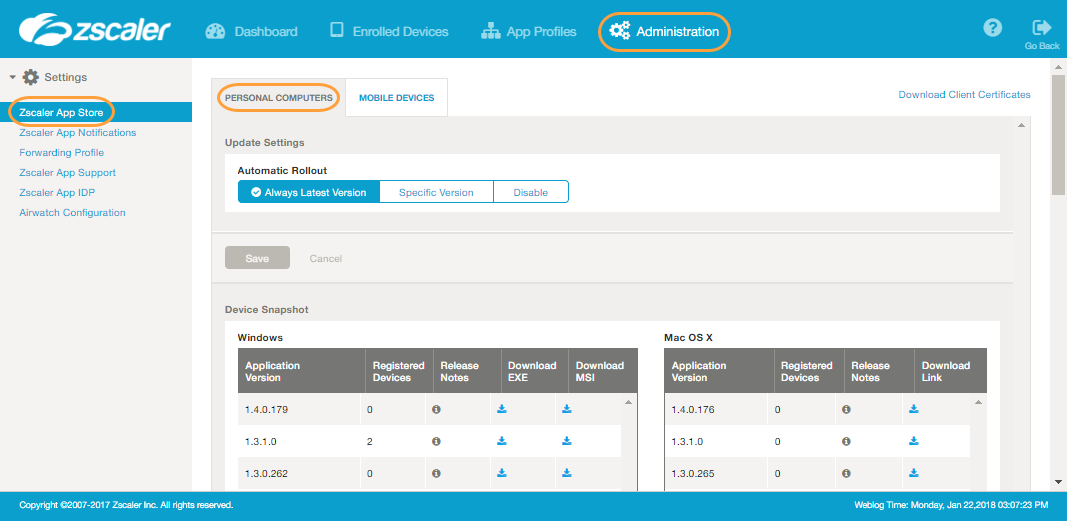The height and width of the screenshot is (521, 1067).
Task: Download MSI for Windows version 1.3.1.0
Action: pyautogui.click(x=567, y=441)
